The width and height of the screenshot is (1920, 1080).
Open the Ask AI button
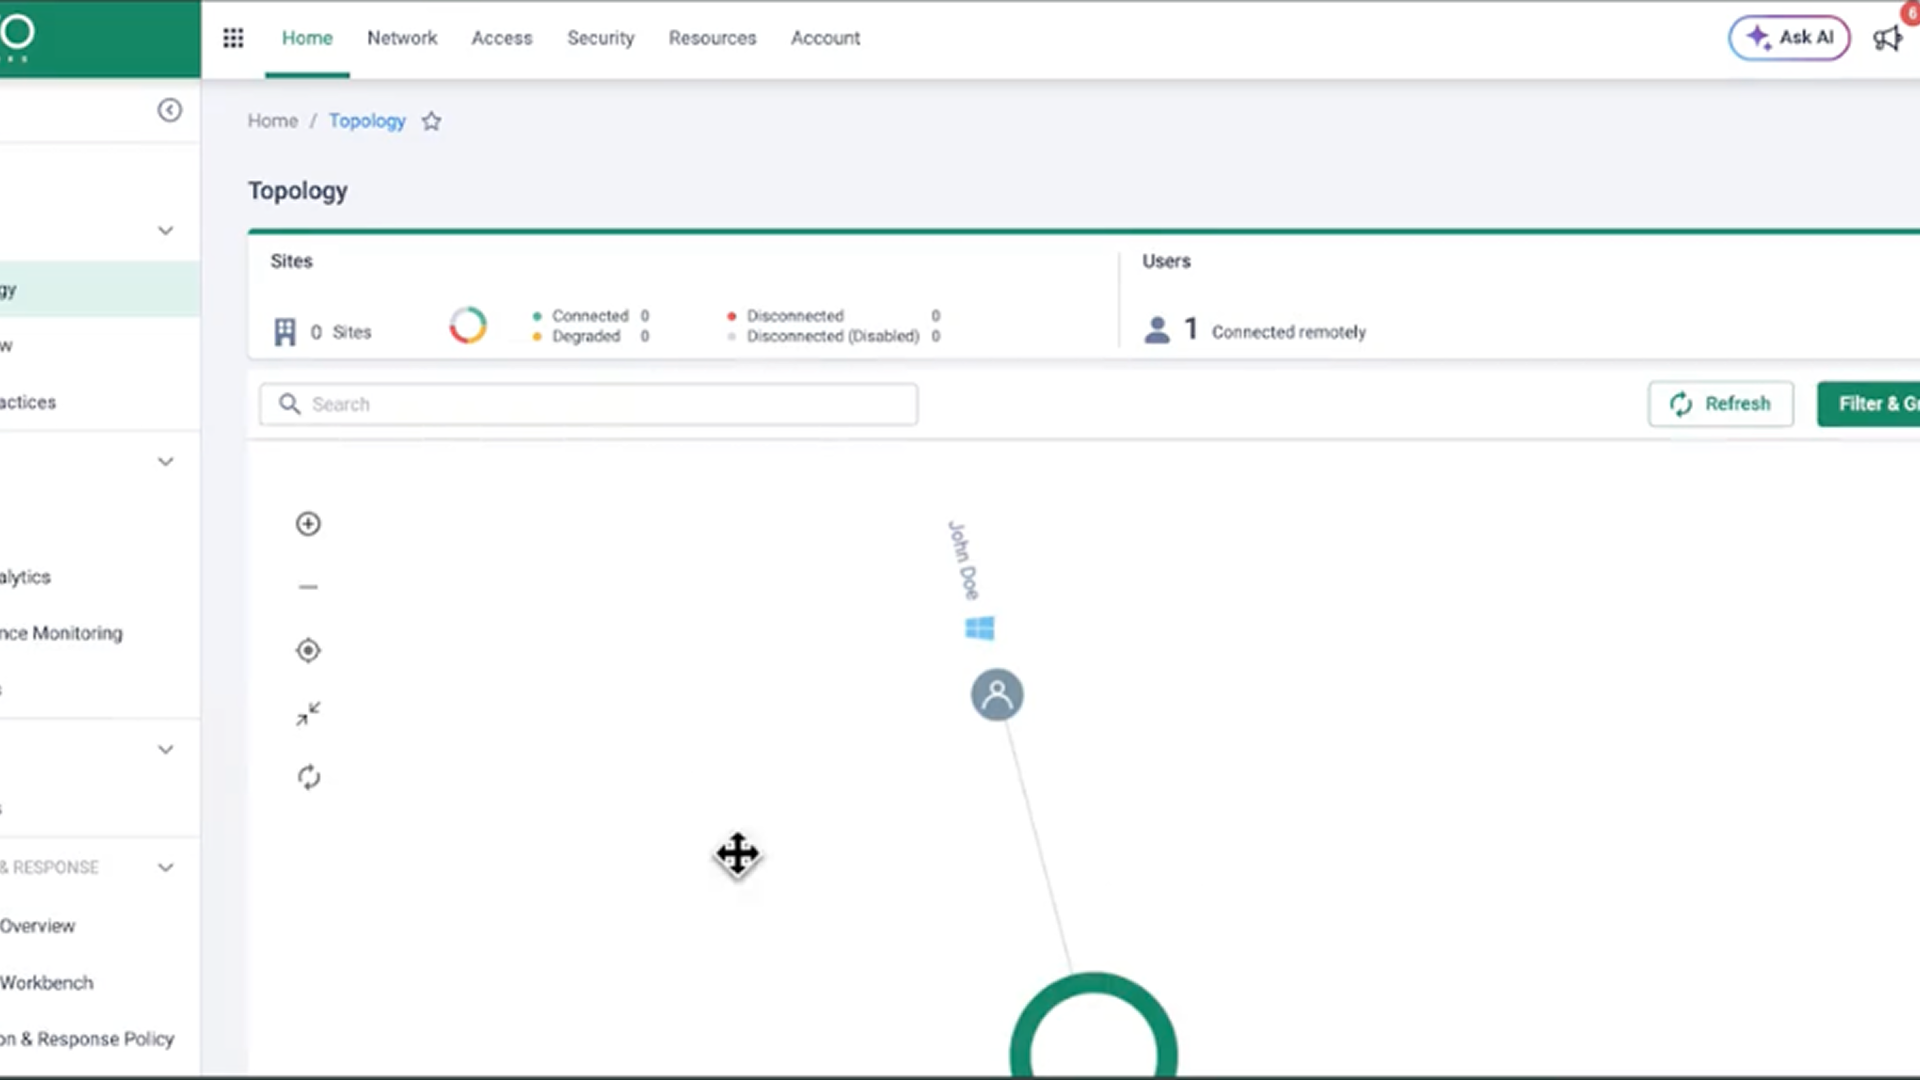pyautogui.click(x=1789, y=38)
